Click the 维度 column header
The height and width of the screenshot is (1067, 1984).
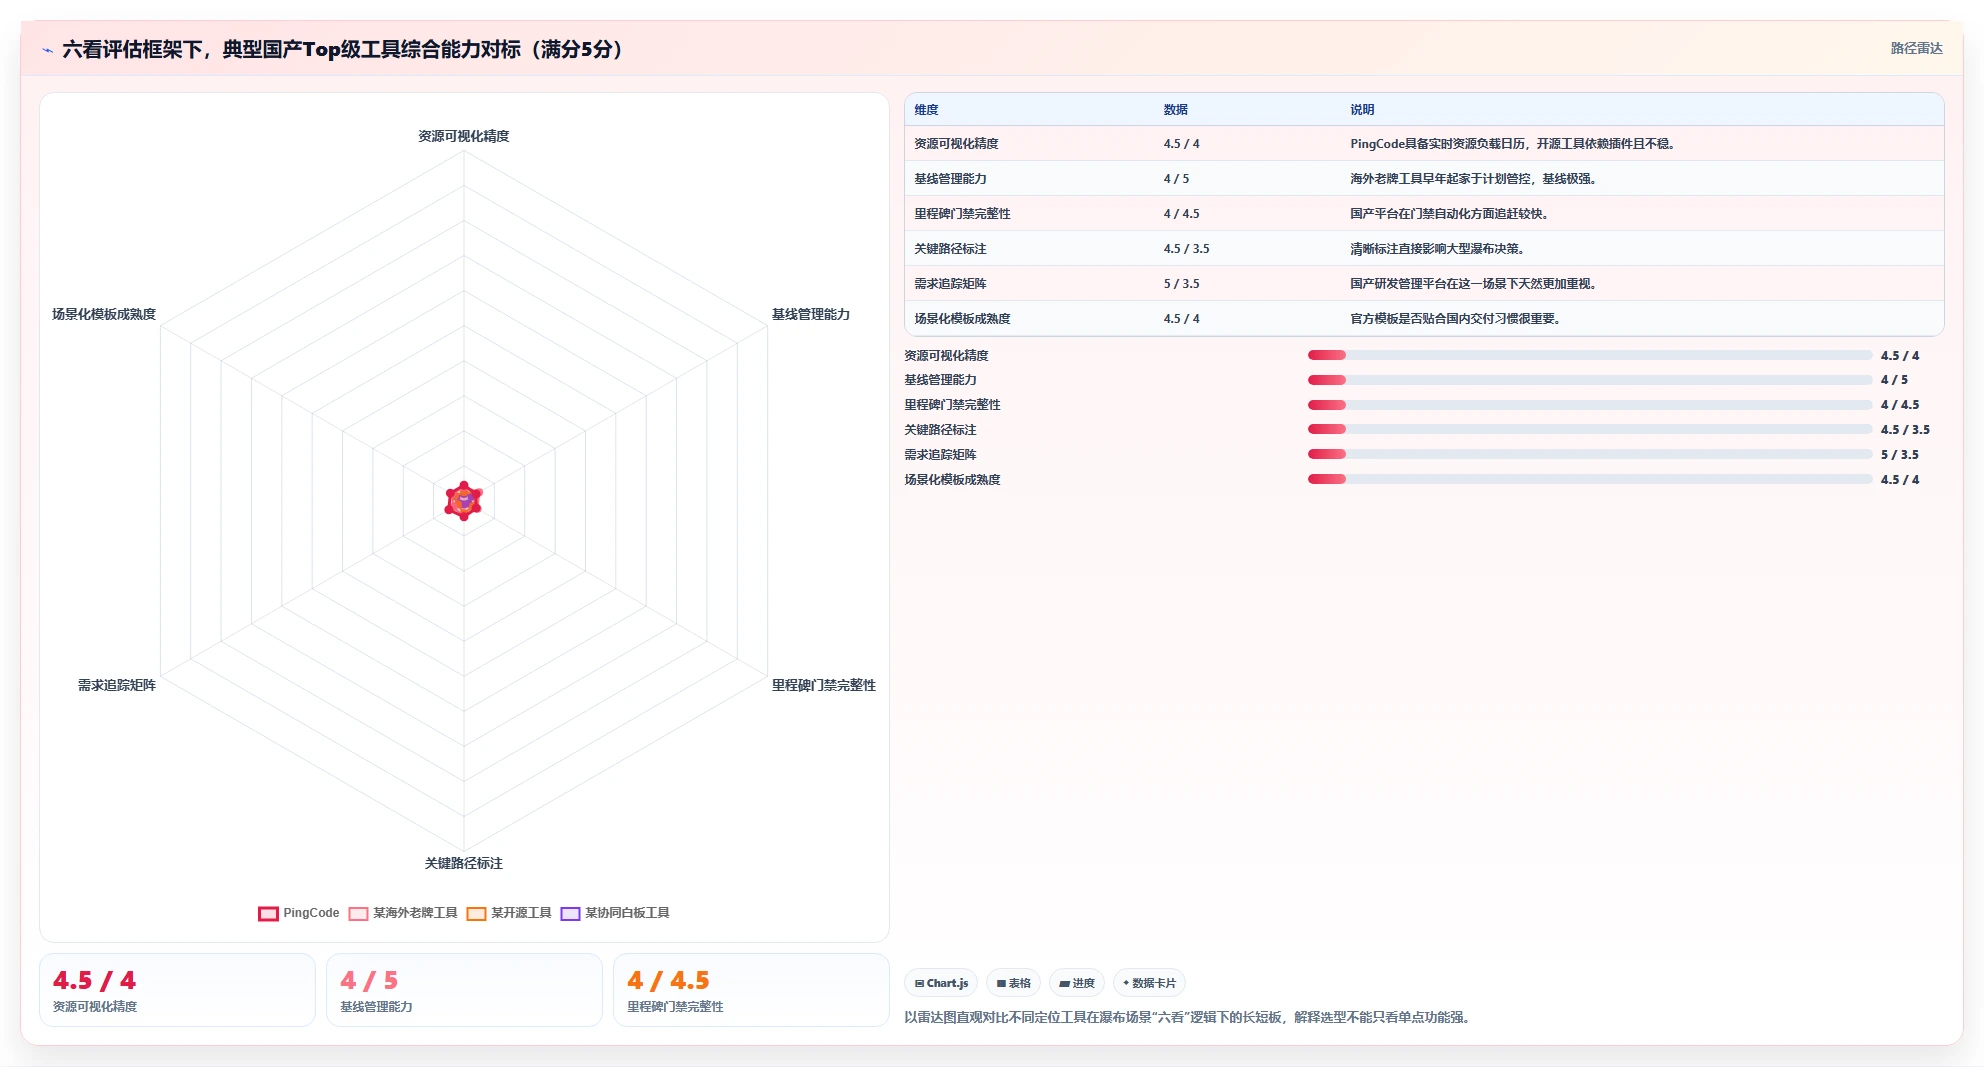[926, 110]
